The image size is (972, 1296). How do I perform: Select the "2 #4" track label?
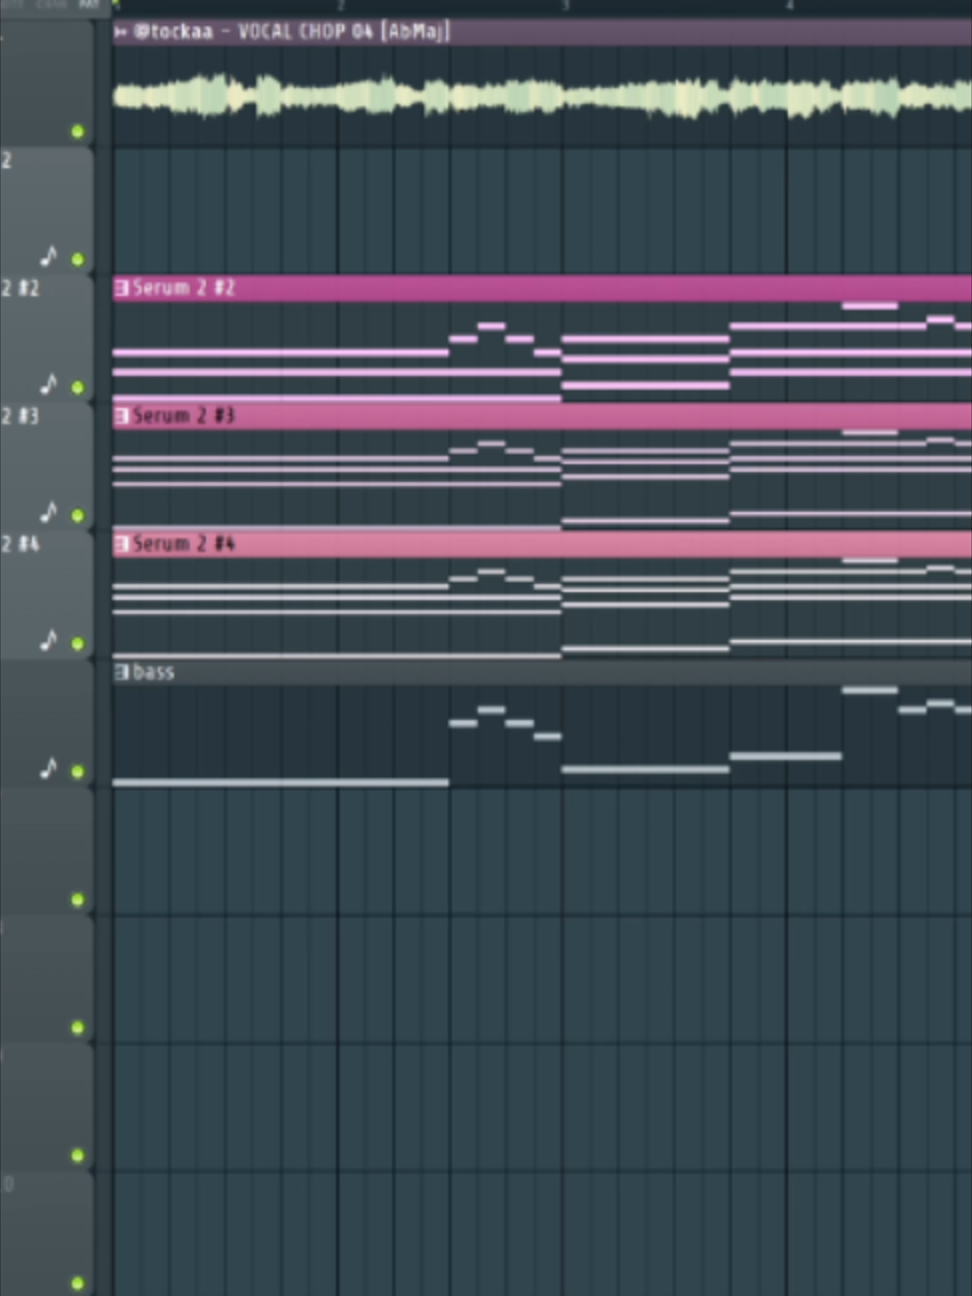(20, 544)
